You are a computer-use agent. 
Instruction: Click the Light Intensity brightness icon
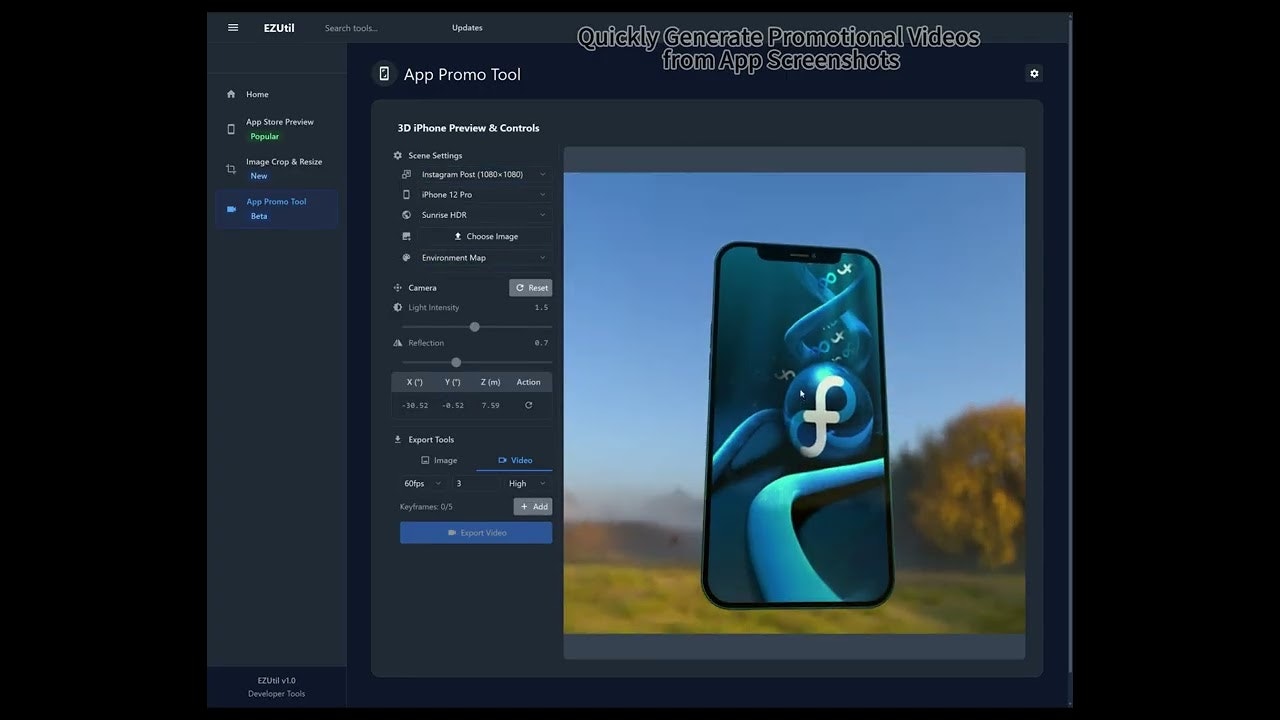398,308
